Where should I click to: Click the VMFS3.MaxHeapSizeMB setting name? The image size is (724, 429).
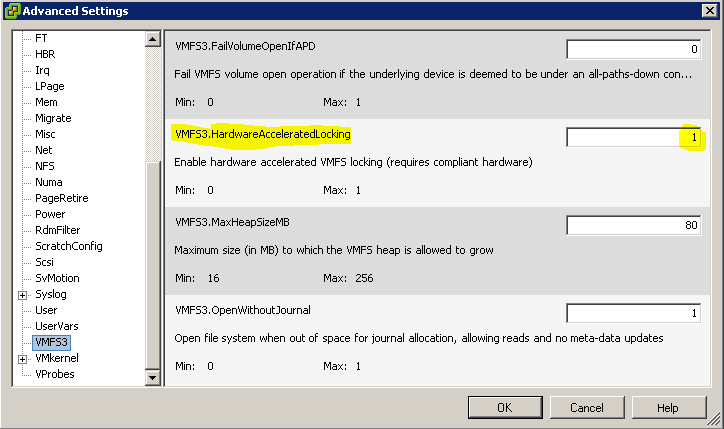click(232, 222)
